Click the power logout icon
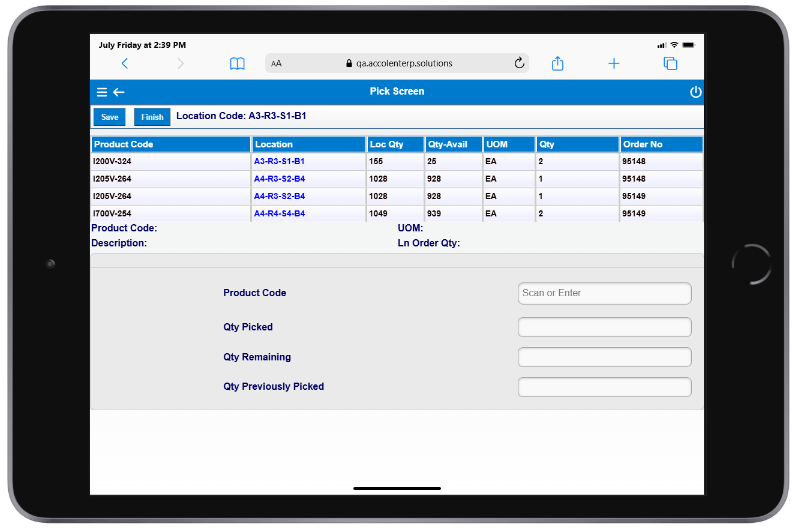 pos(695,92)
